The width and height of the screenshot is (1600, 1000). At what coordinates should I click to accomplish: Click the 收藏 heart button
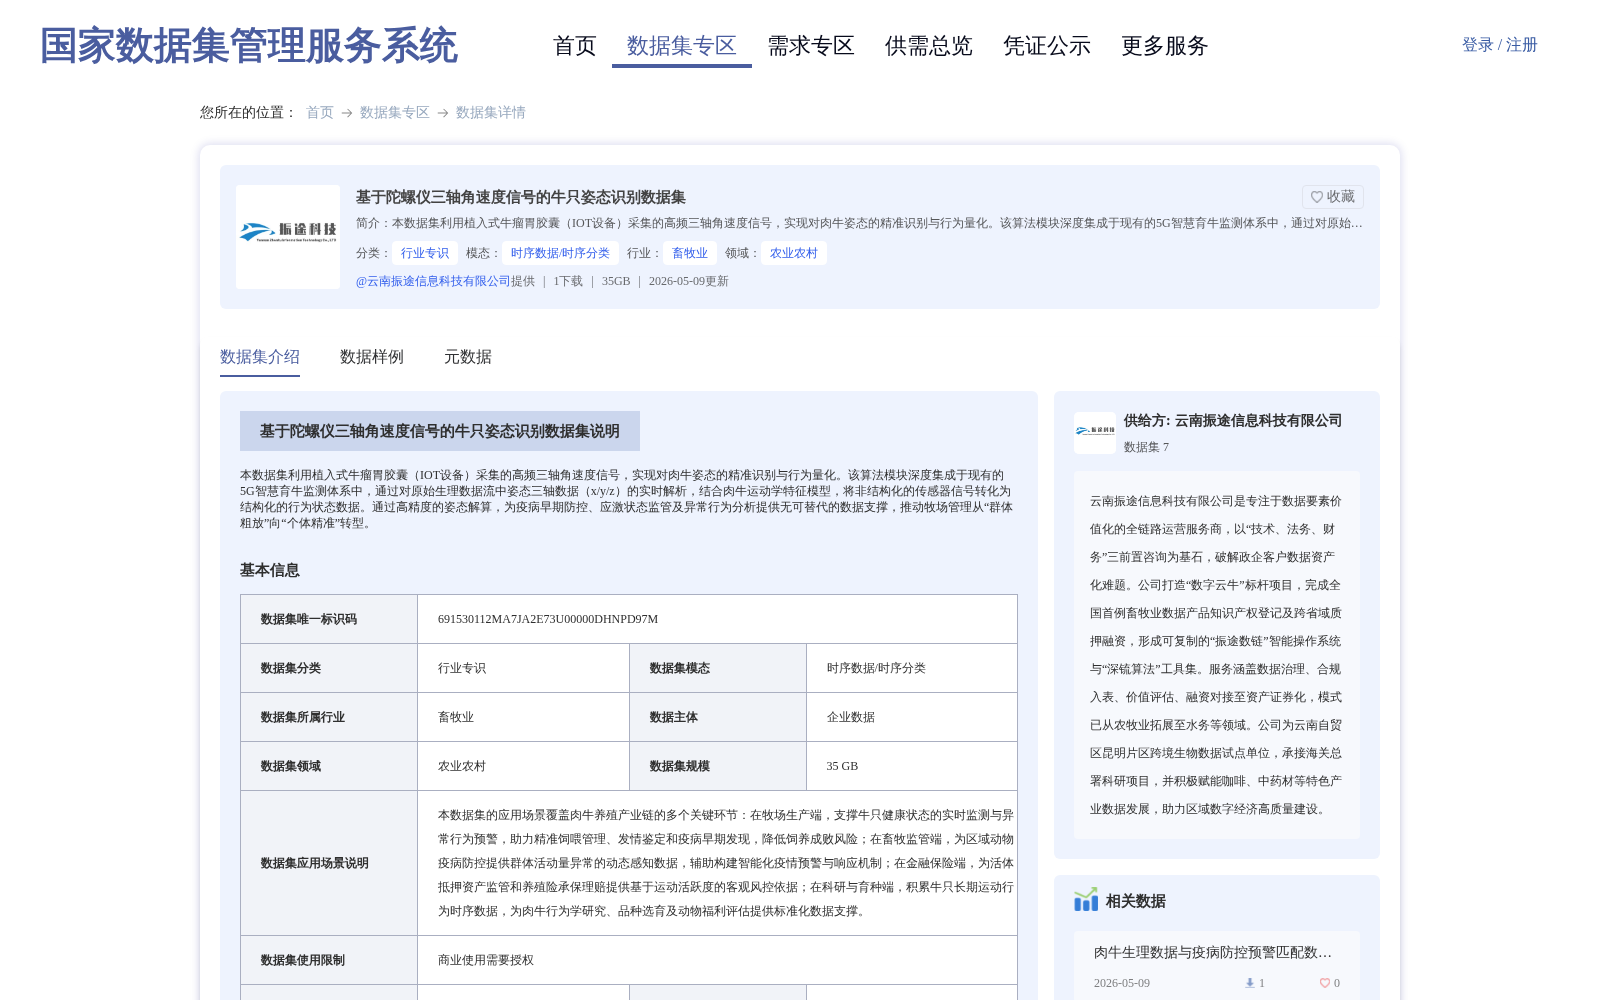pyautogui.click(x=1332, y=197)
